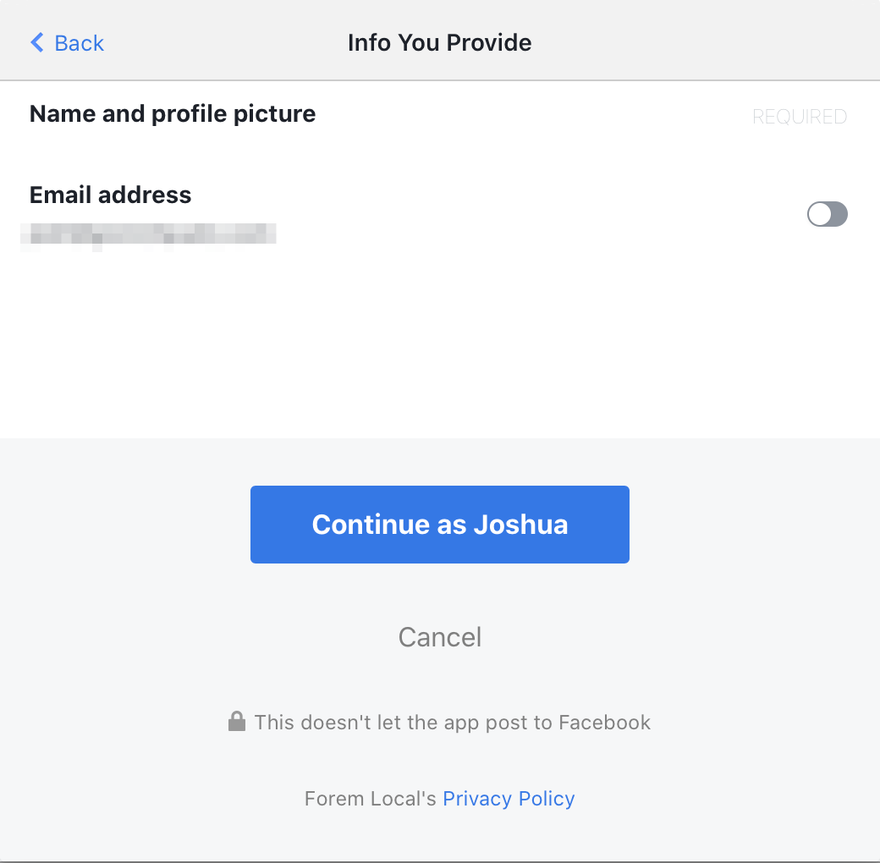
Task: Go back using the Back text link
Action: (79, 43)
